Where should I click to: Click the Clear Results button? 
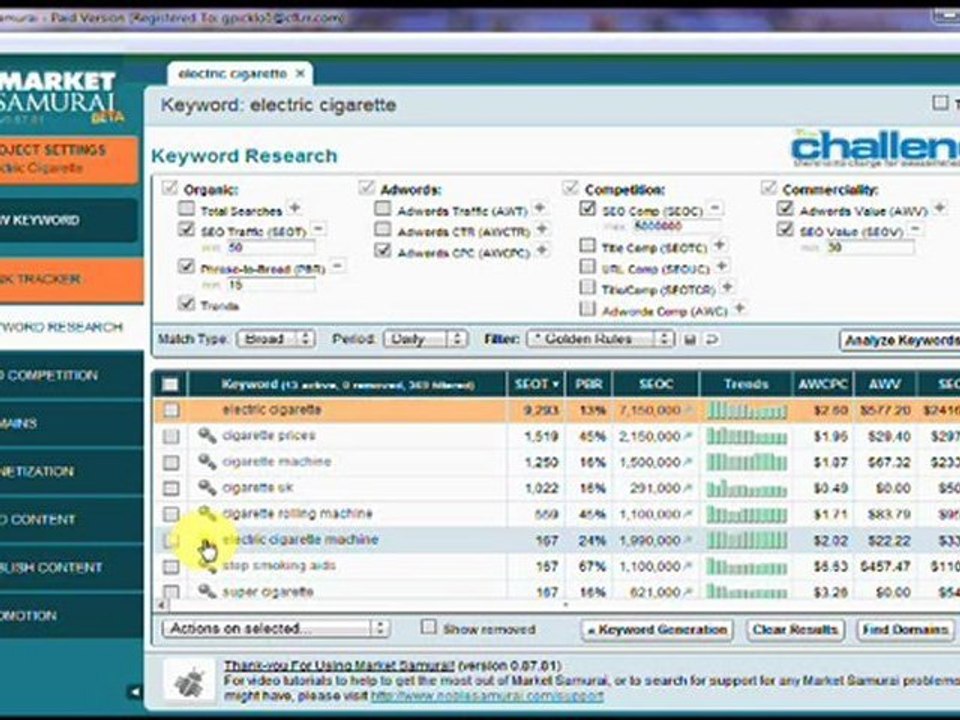pyautogui.click(x=795, y=629)
